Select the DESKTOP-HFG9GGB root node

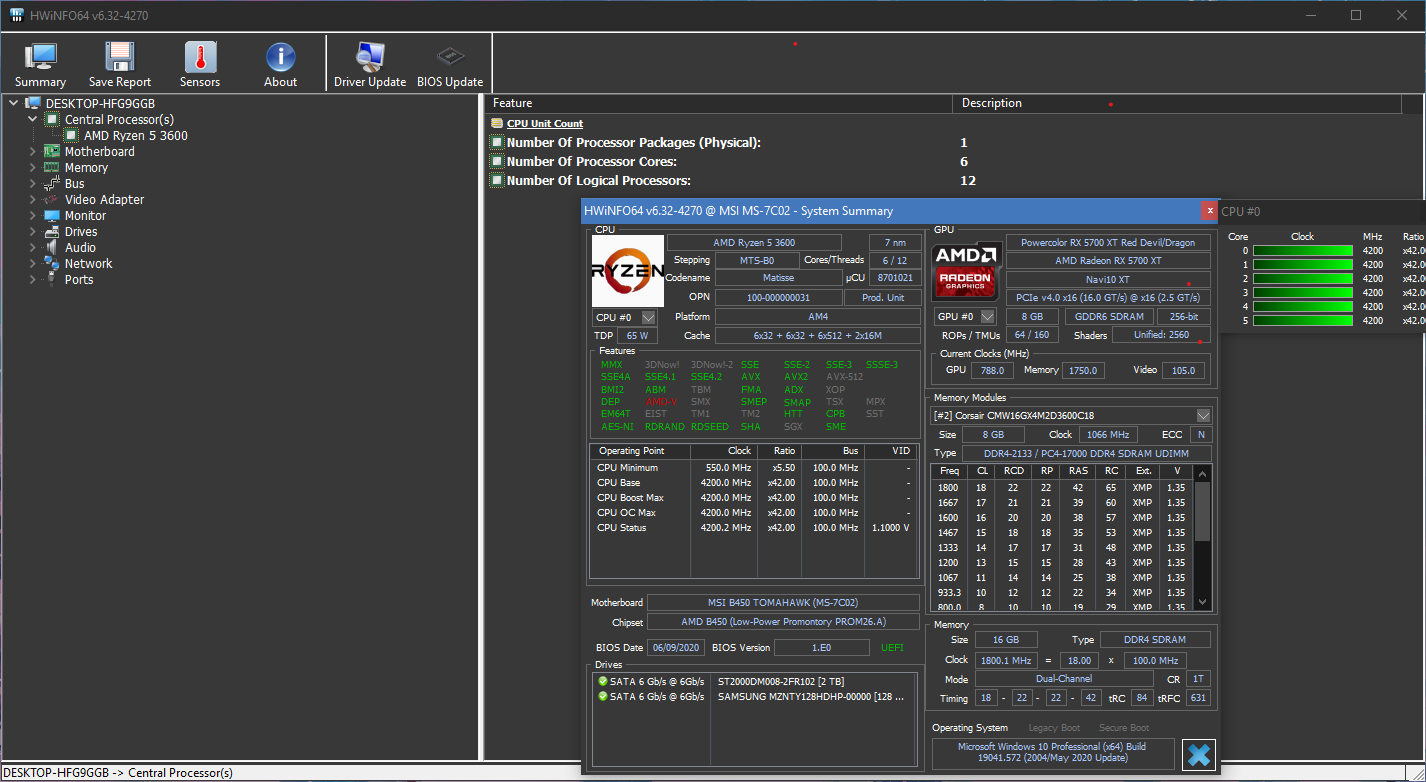coord(100,103)
